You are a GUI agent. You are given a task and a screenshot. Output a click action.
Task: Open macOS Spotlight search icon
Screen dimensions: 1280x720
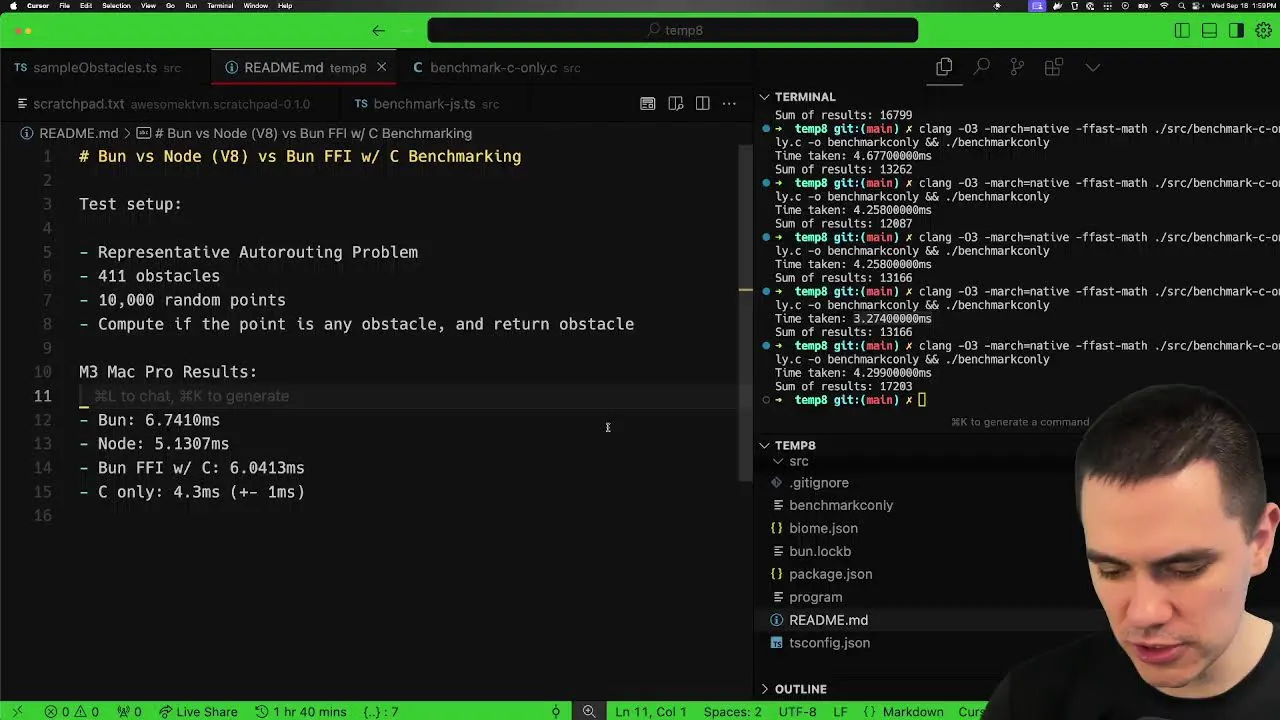[x=1180, y=5]
